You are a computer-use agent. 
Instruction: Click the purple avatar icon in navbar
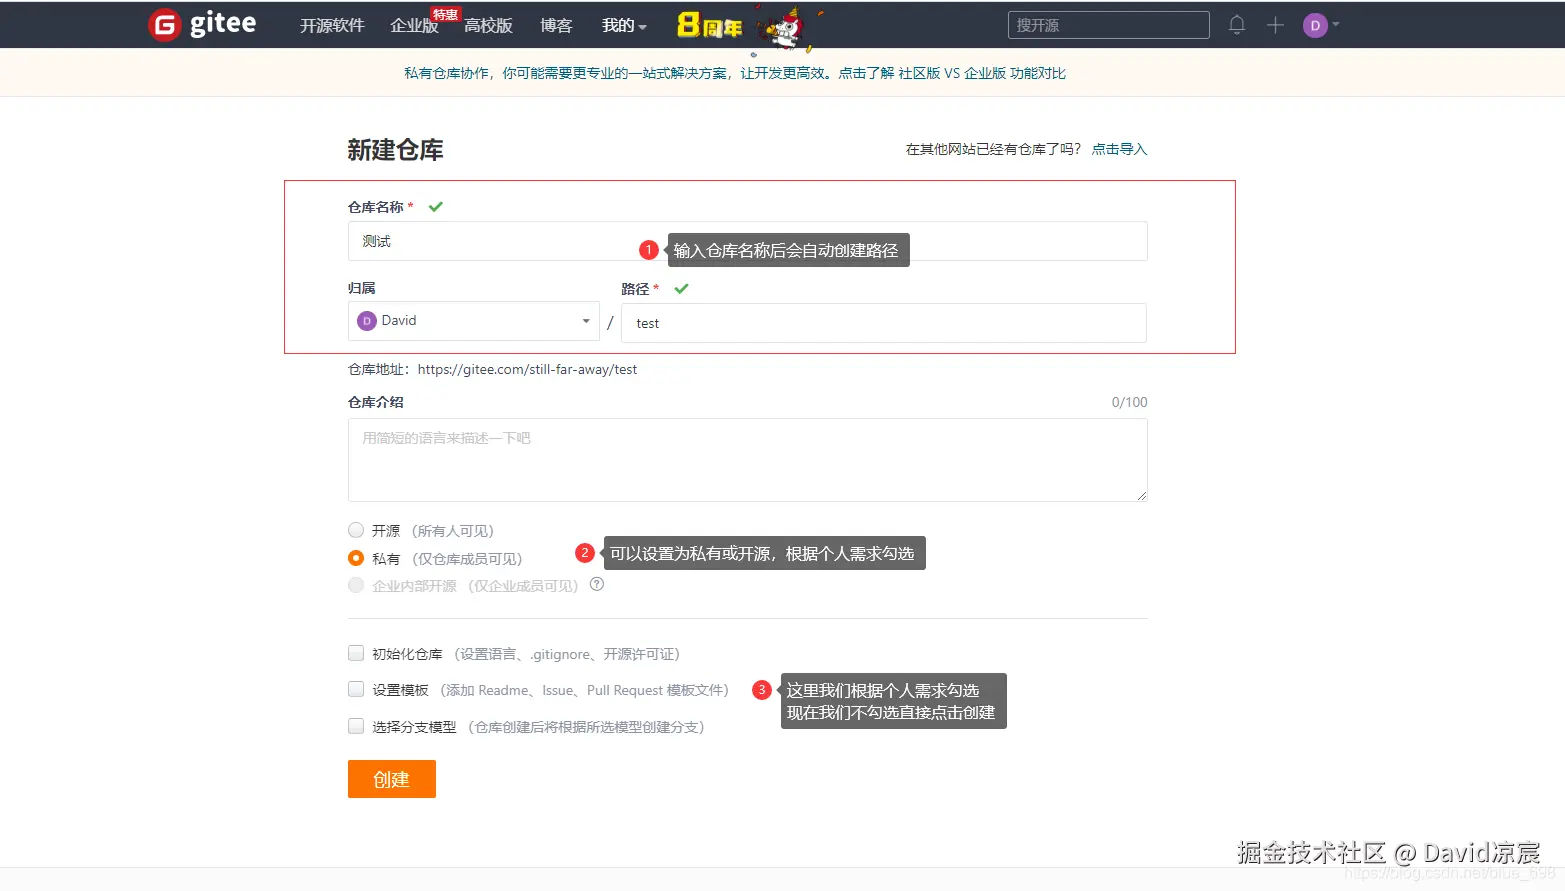[1314, 24]
